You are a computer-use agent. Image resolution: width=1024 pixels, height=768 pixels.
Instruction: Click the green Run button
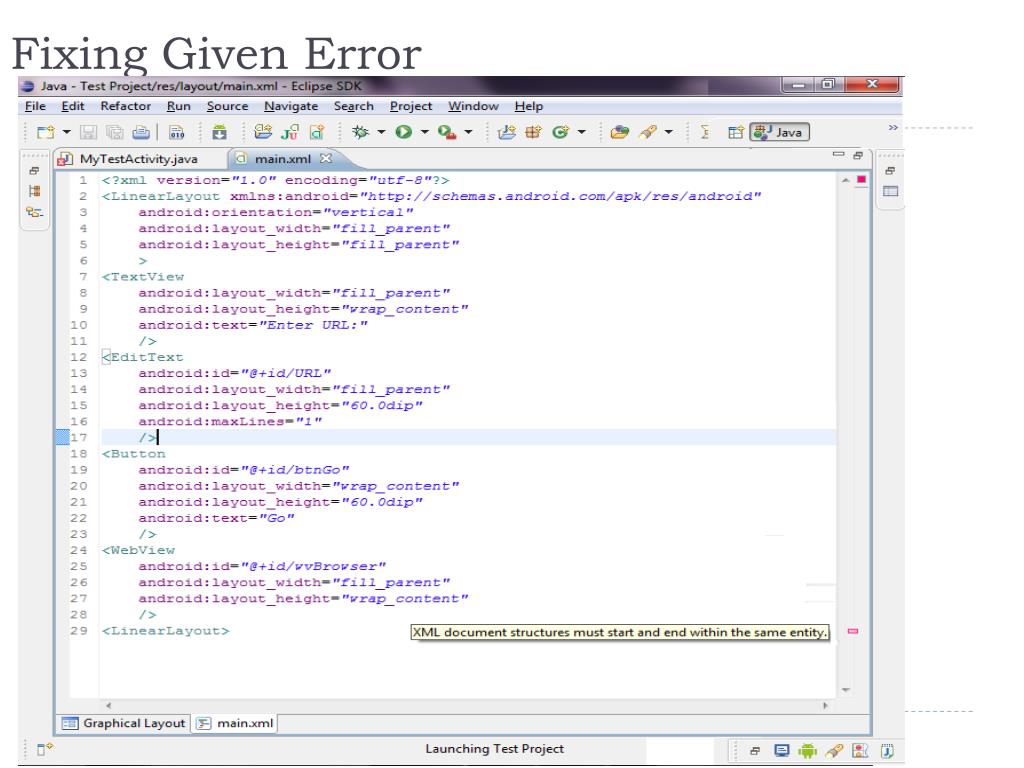(404, 132)
